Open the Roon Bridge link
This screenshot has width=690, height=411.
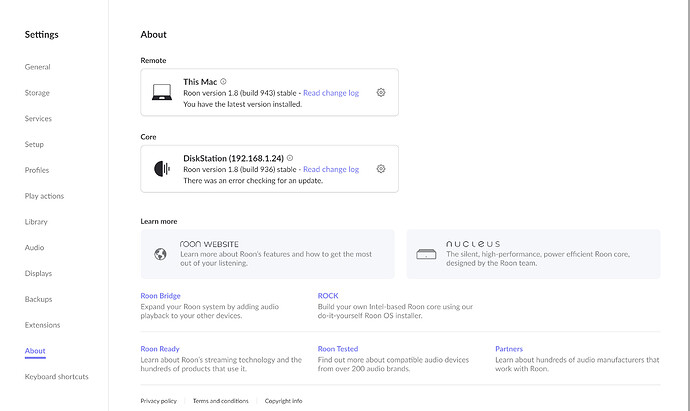click(x=161, y=296)
